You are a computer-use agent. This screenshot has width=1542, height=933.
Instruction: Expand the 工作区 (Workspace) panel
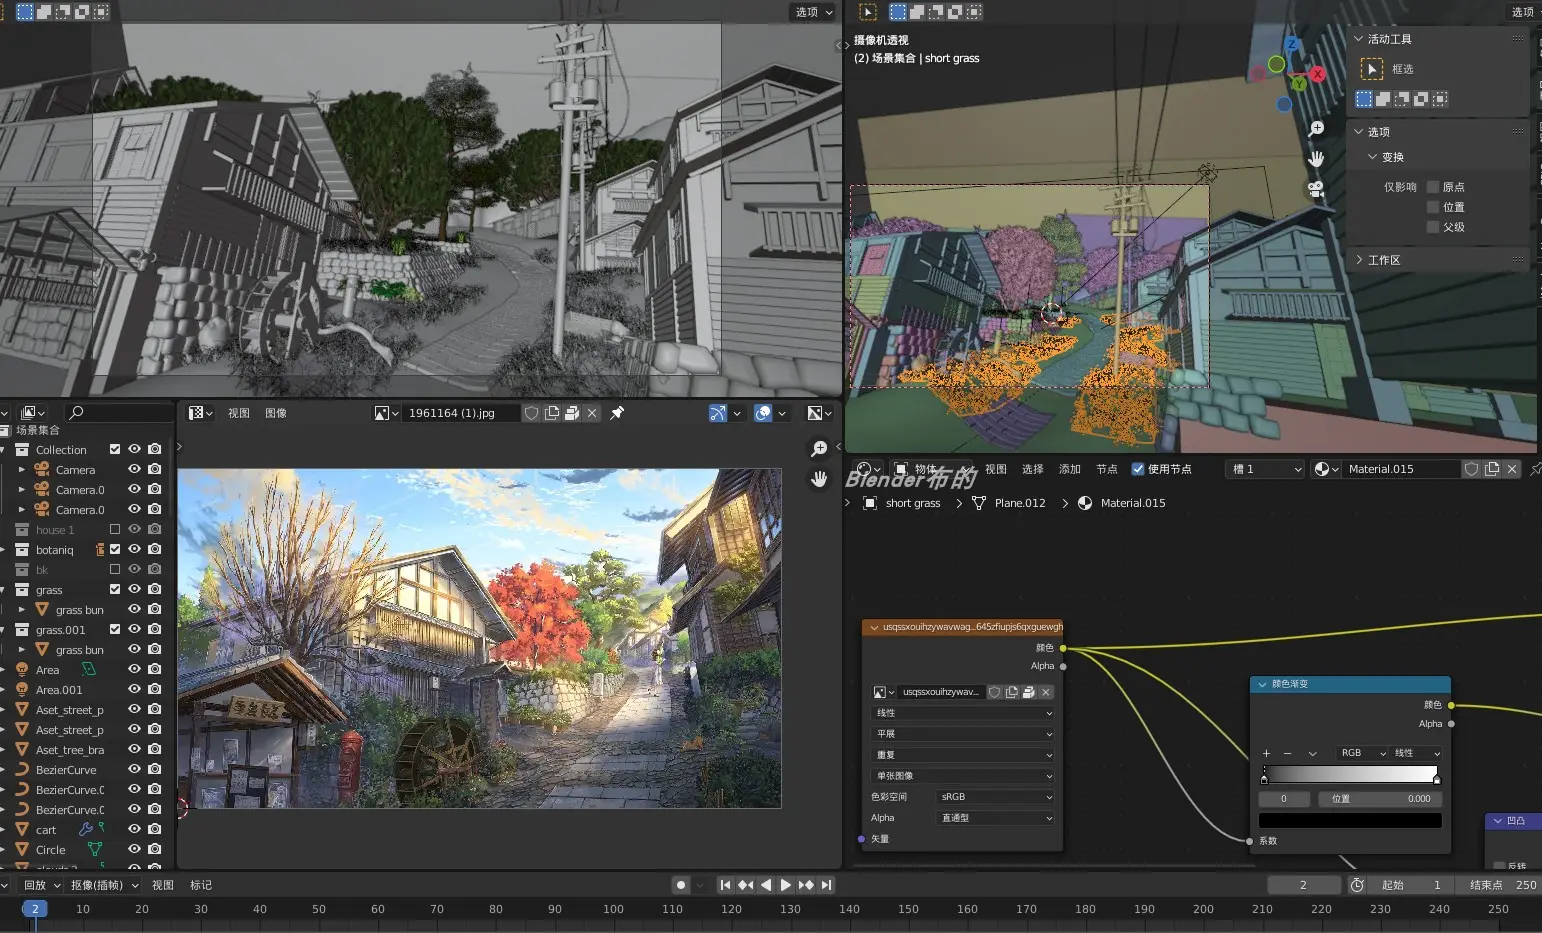[x=1359, y=260]
